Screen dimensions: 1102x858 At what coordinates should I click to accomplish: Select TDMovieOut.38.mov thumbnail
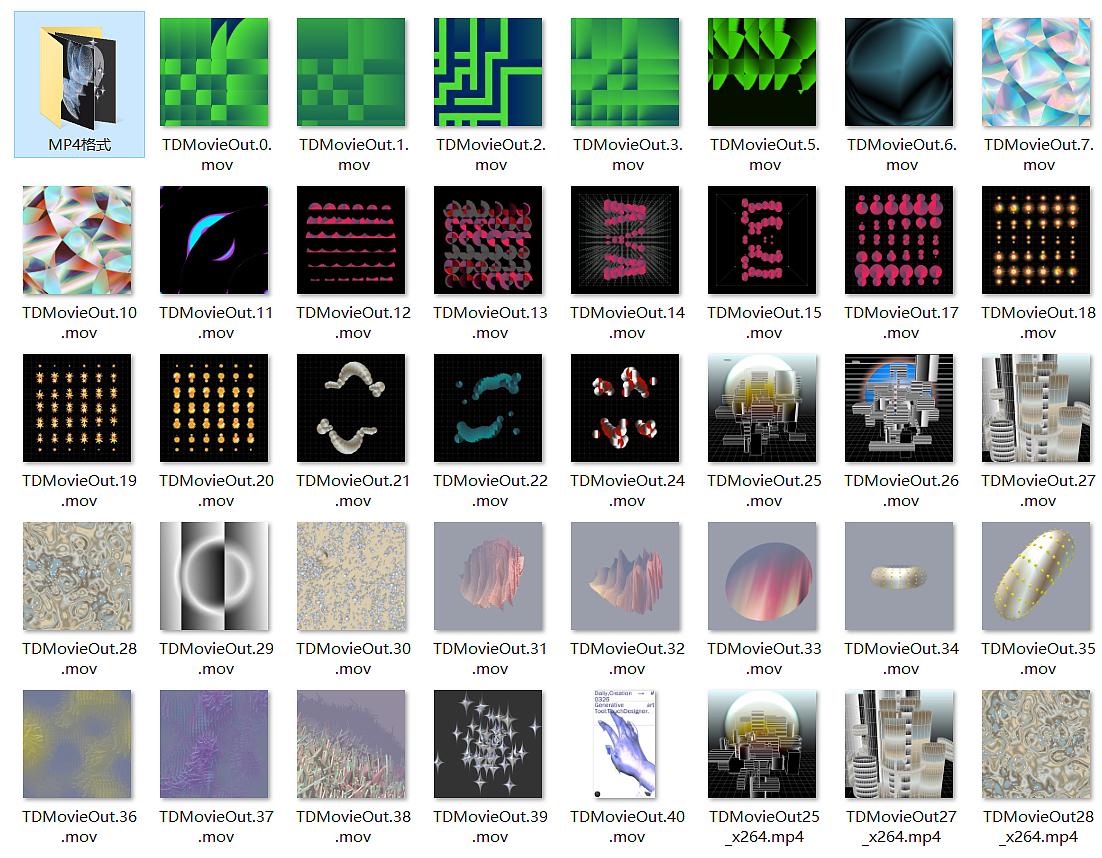click(x=351, y=744)
